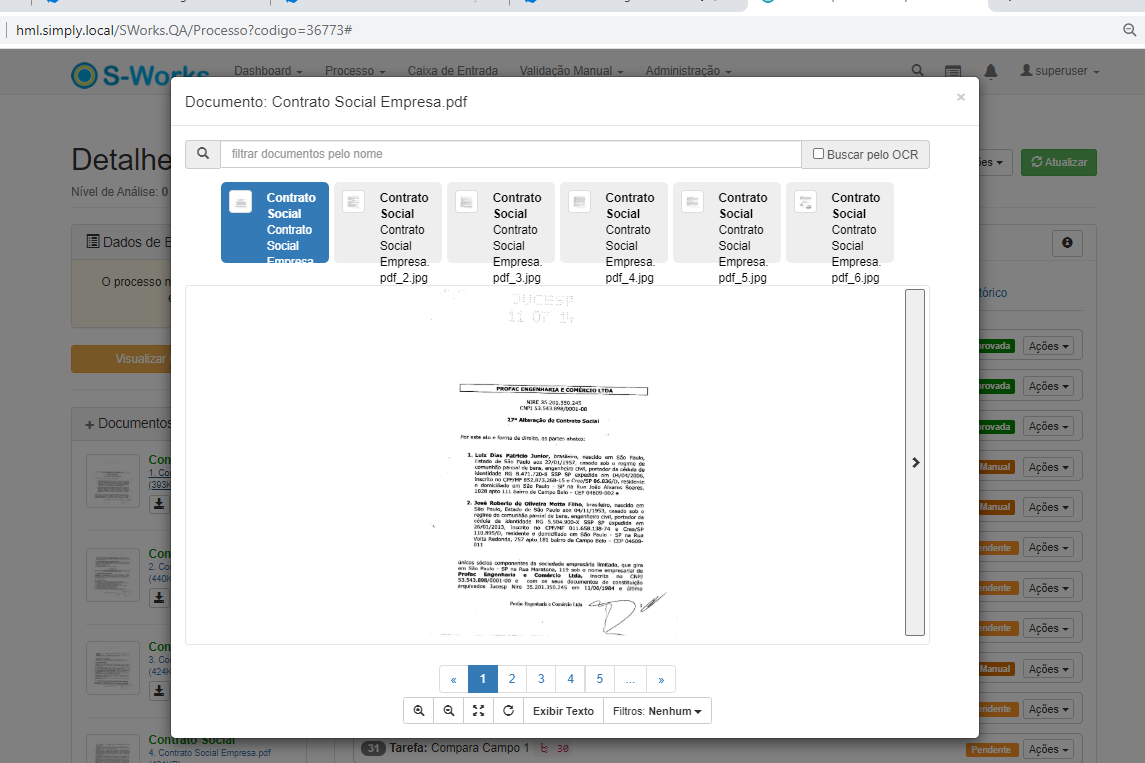Click the previous pages « button
The height and width of the screenshot is (763, 1145).
tap(453, 679)
